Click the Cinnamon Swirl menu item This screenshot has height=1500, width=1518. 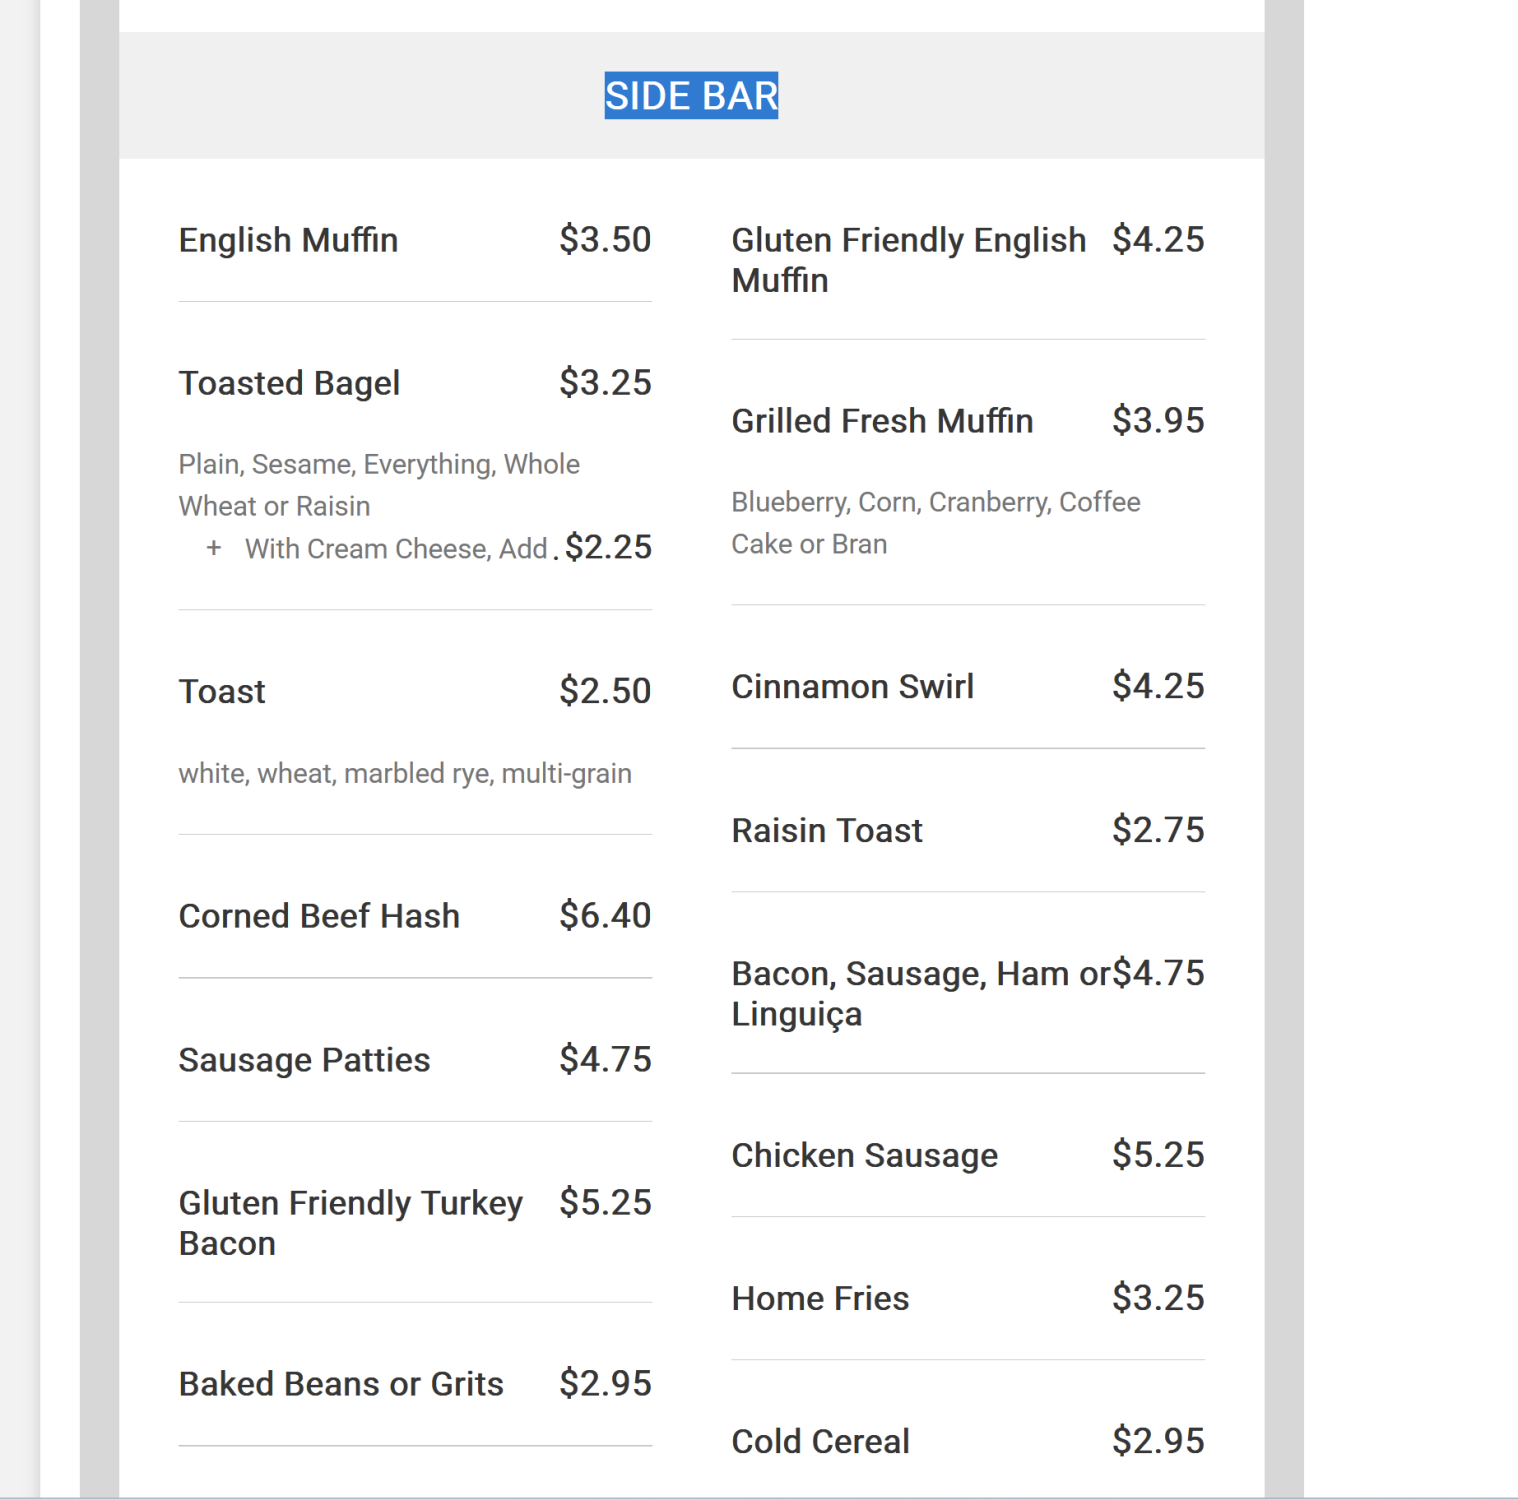point(852,687)
